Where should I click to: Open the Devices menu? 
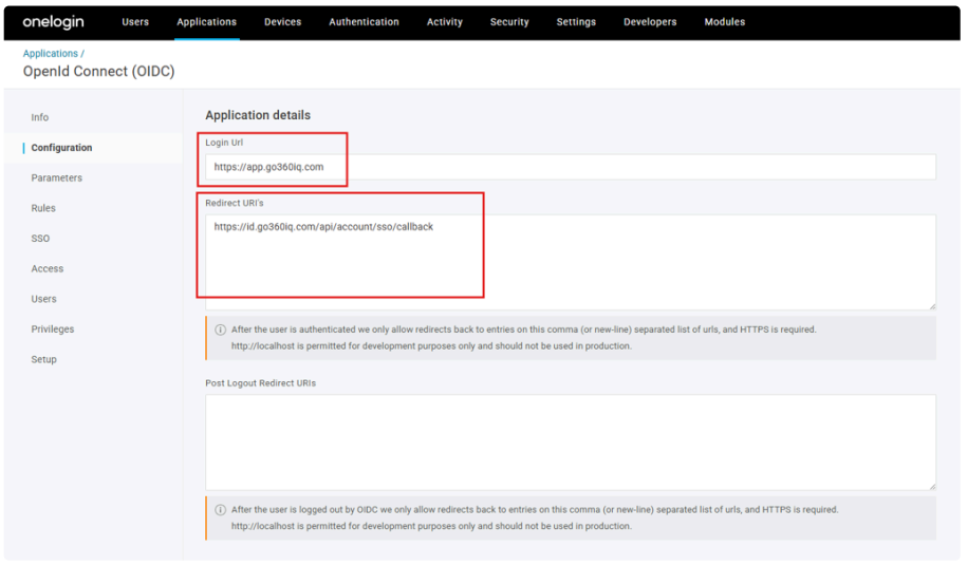click(282, 22)
